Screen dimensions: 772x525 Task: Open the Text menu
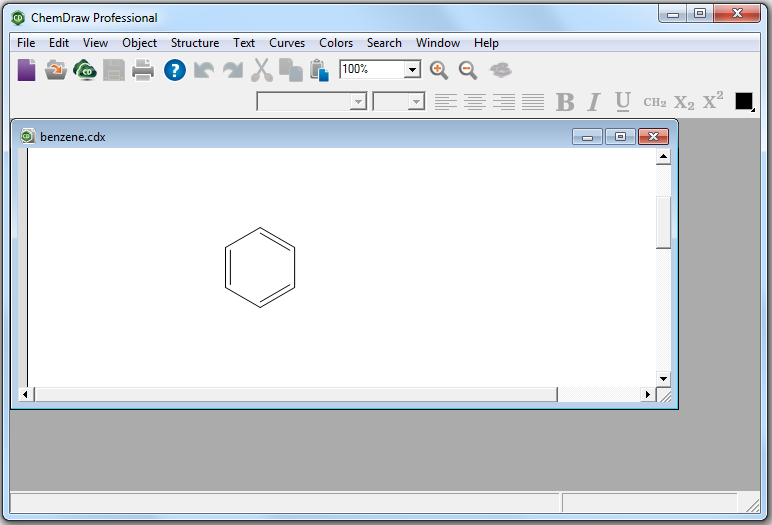pyautogui.click(x=244, y=43)
